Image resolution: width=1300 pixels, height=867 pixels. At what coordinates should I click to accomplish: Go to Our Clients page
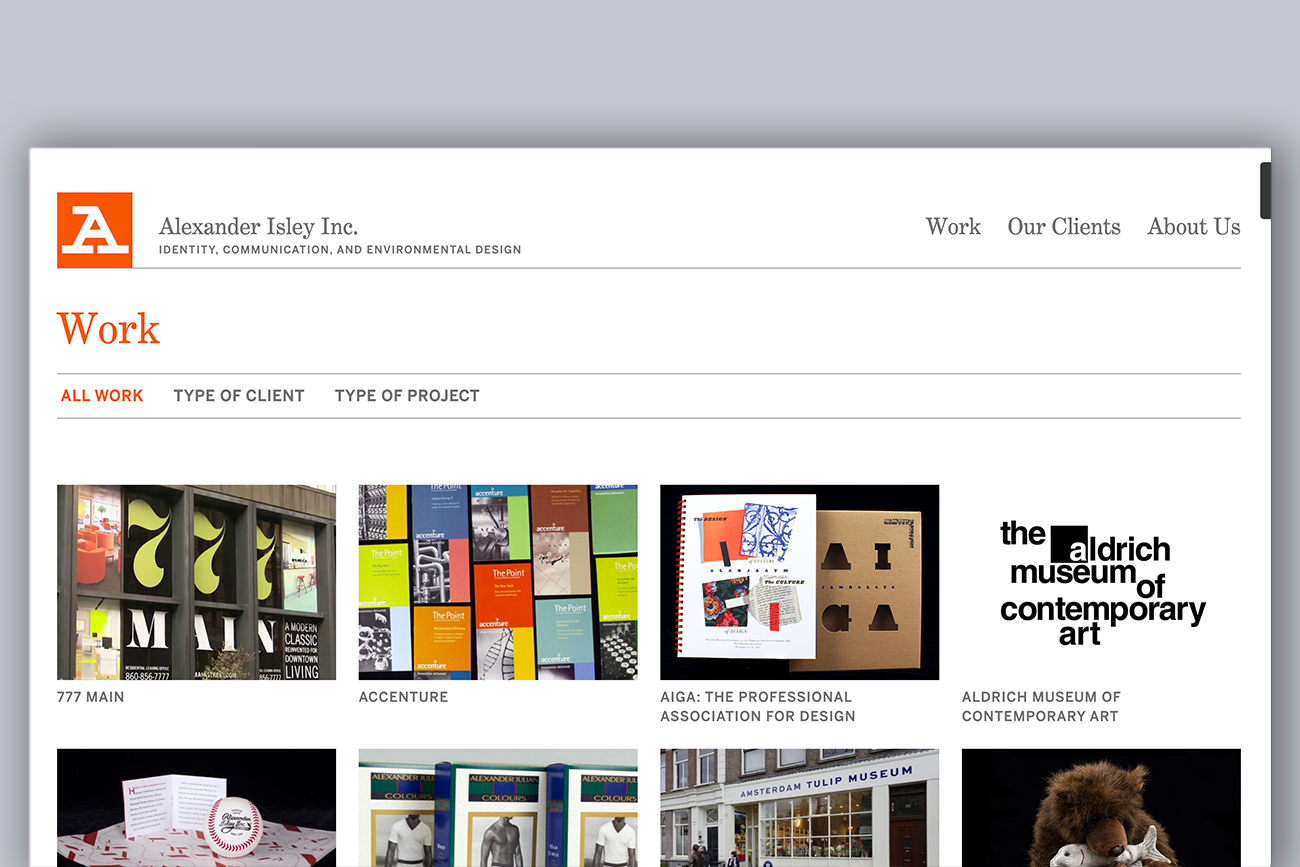1064,227
